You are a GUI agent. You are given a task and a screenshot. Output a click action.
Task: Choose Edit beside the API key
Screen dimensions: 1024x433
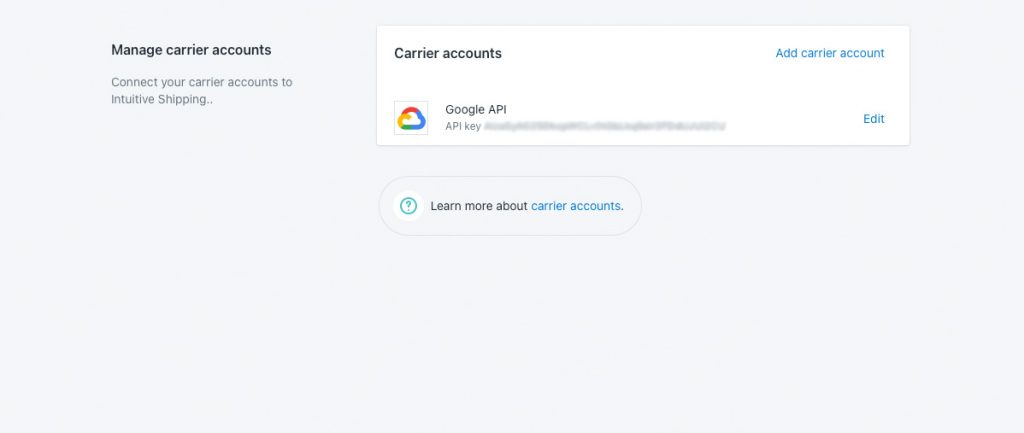873,119
